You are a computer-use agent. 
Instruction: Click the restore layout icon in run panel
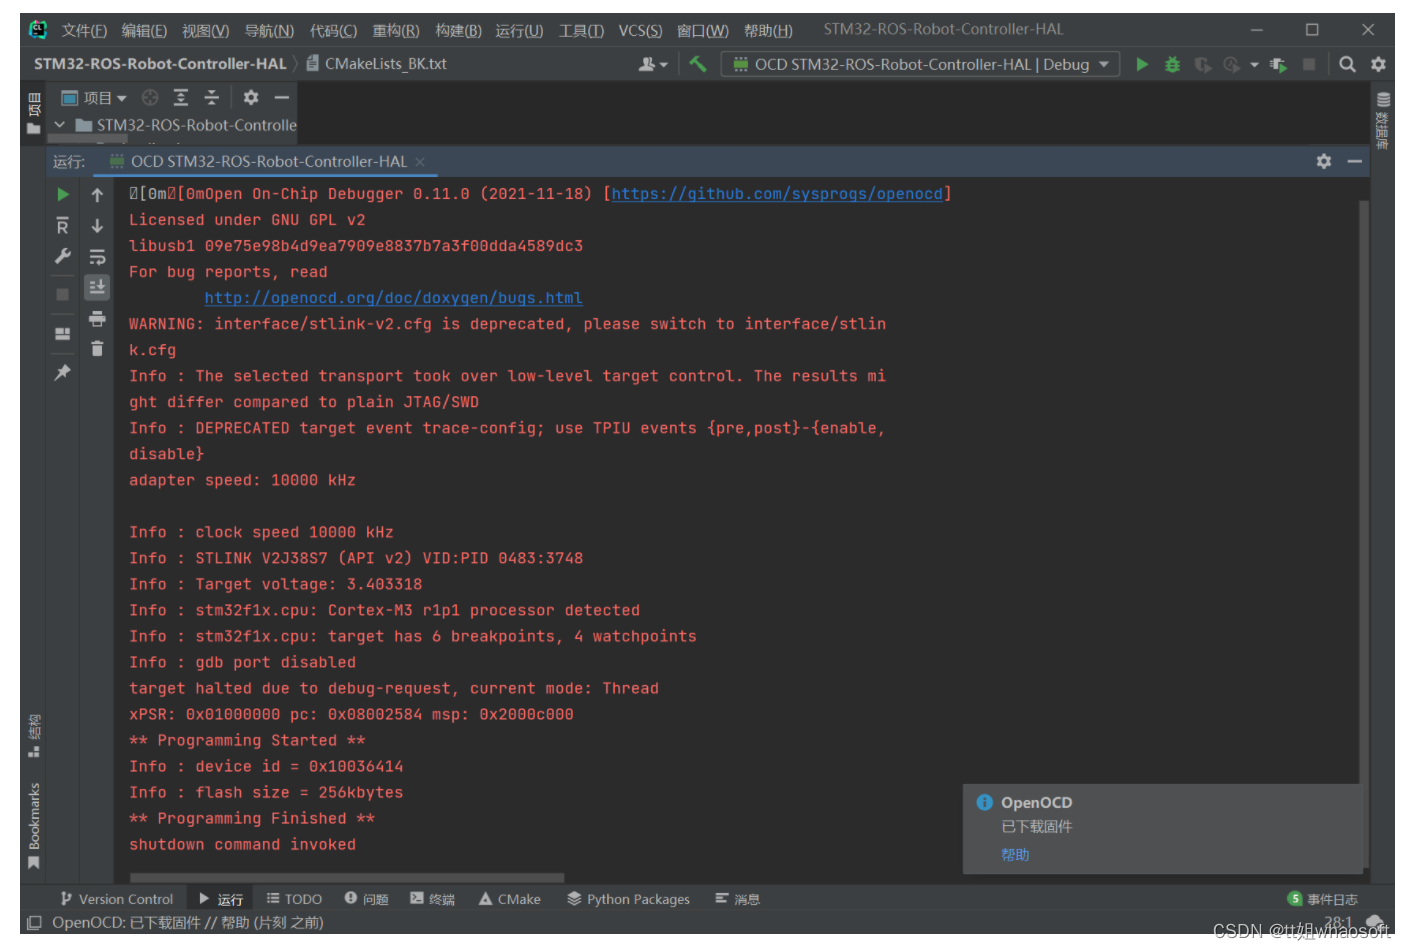[63, 334]
